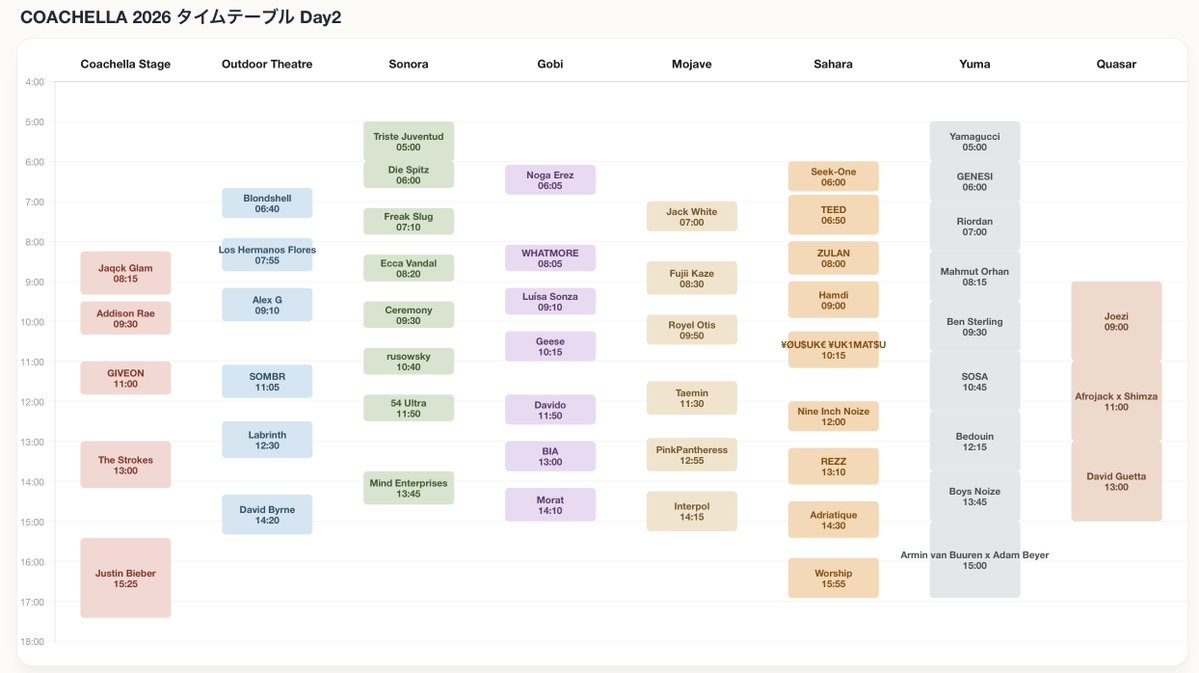The width and height of the screenshot is (1199, 673).
Task: Select Fujii Kaze 08:30 set
Action: click(691, 278)
